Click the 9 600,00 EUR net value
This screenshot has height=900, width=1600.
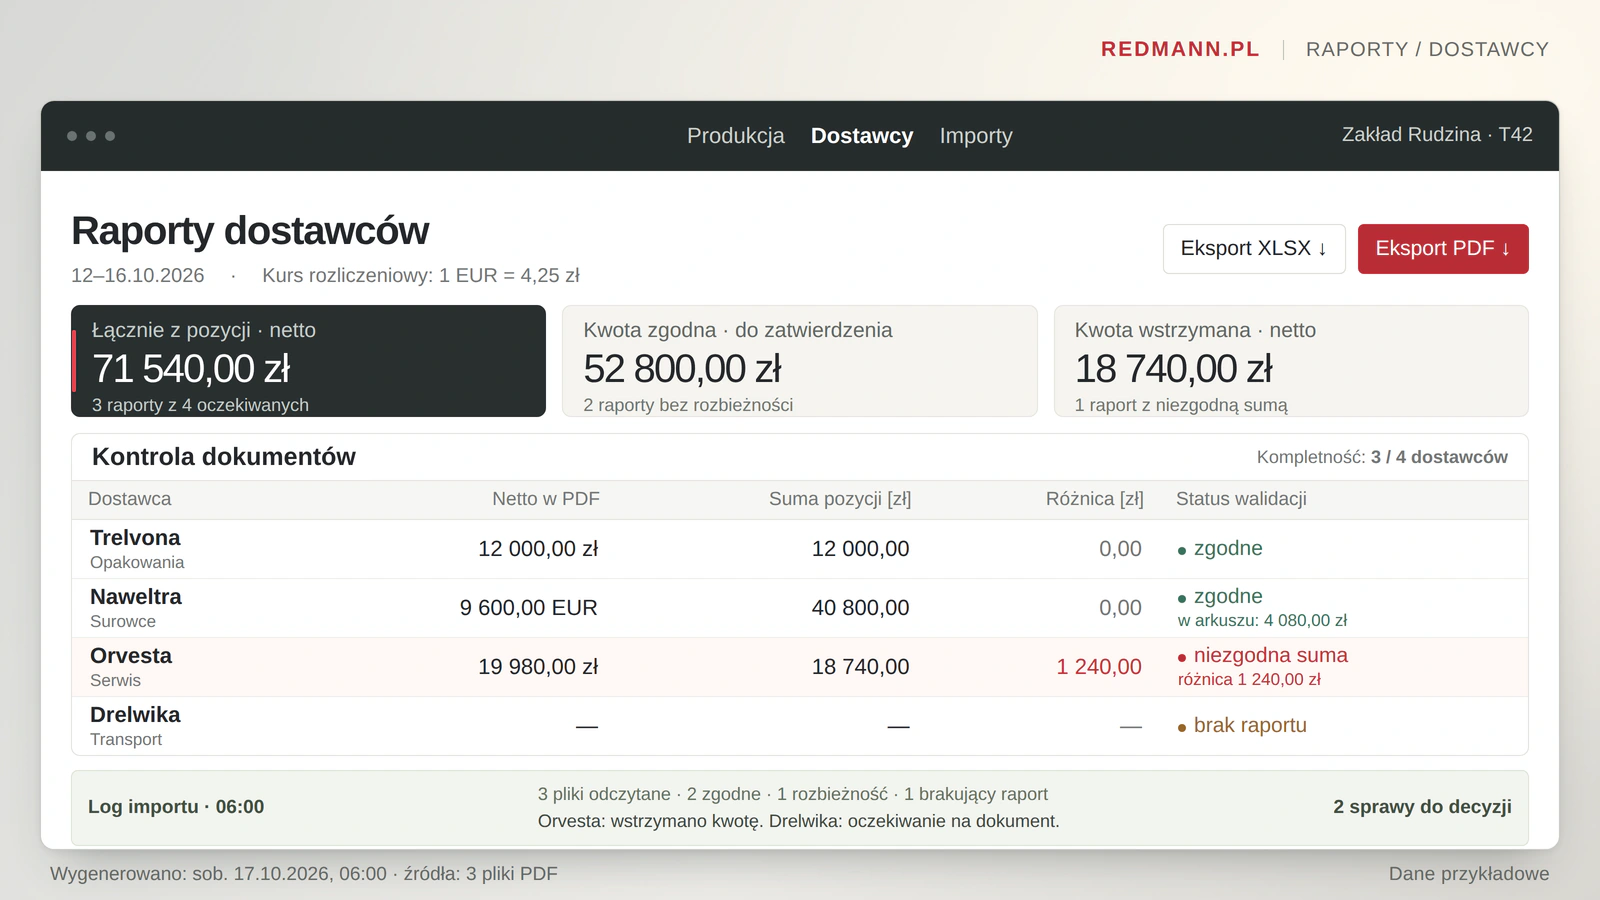tap(529, 608)
